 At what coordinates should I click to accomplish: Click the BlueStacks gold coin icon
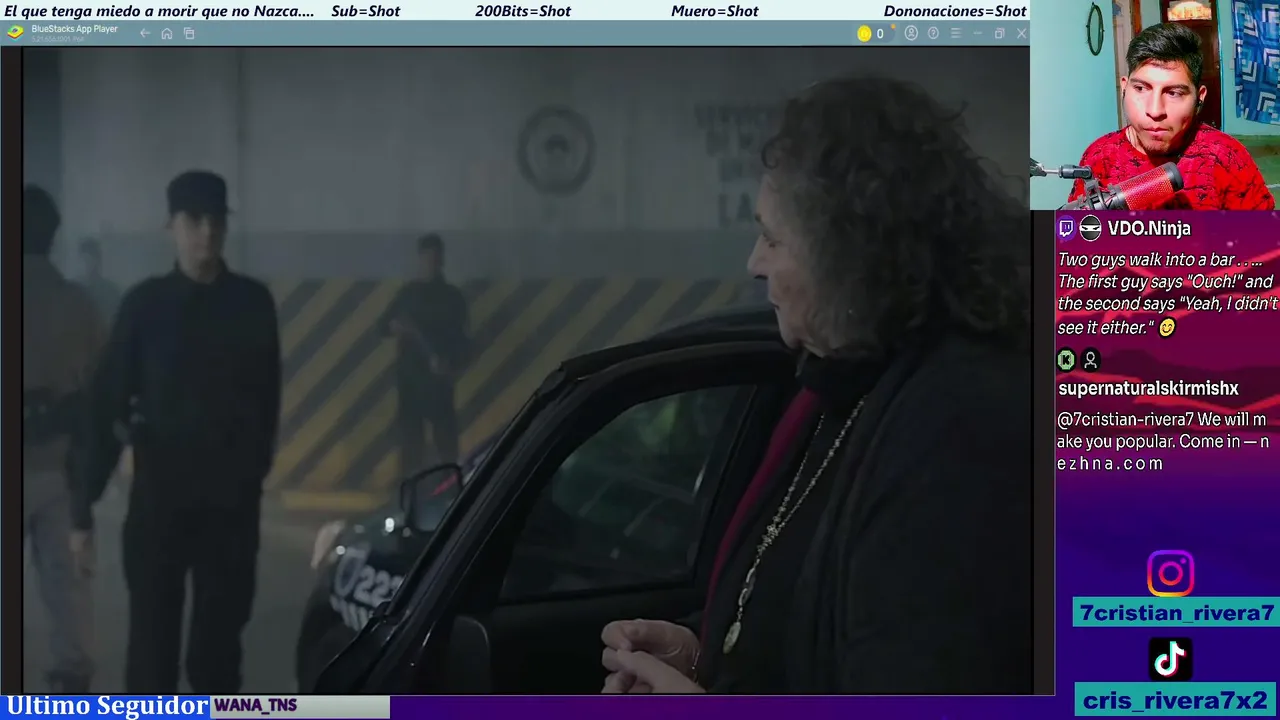(x=864, y=33)
